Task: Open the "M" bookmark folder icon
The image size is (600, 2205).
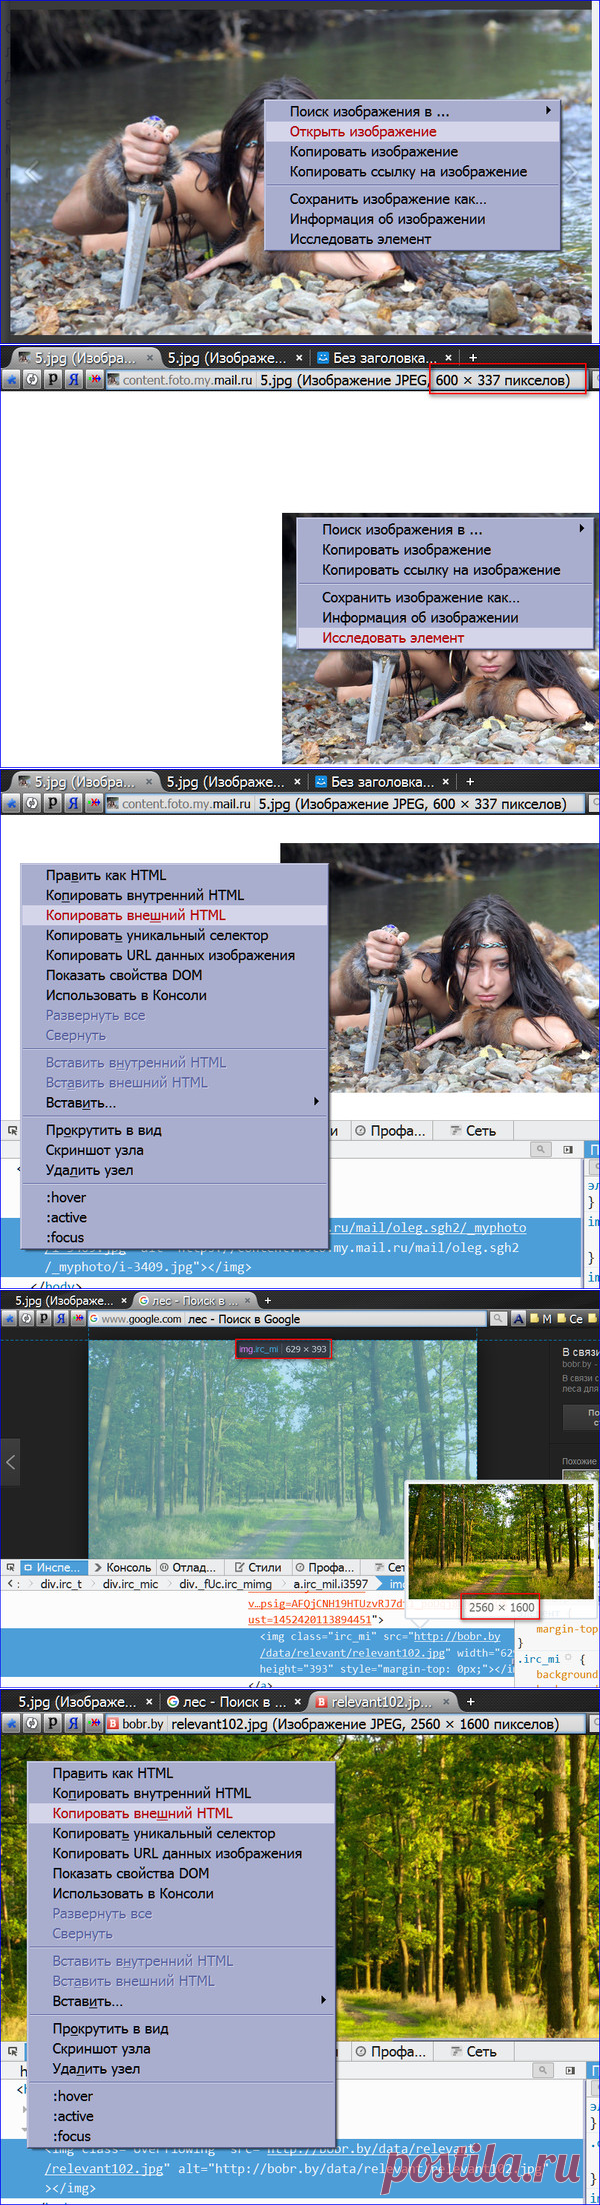Action: pos(541,1319)
